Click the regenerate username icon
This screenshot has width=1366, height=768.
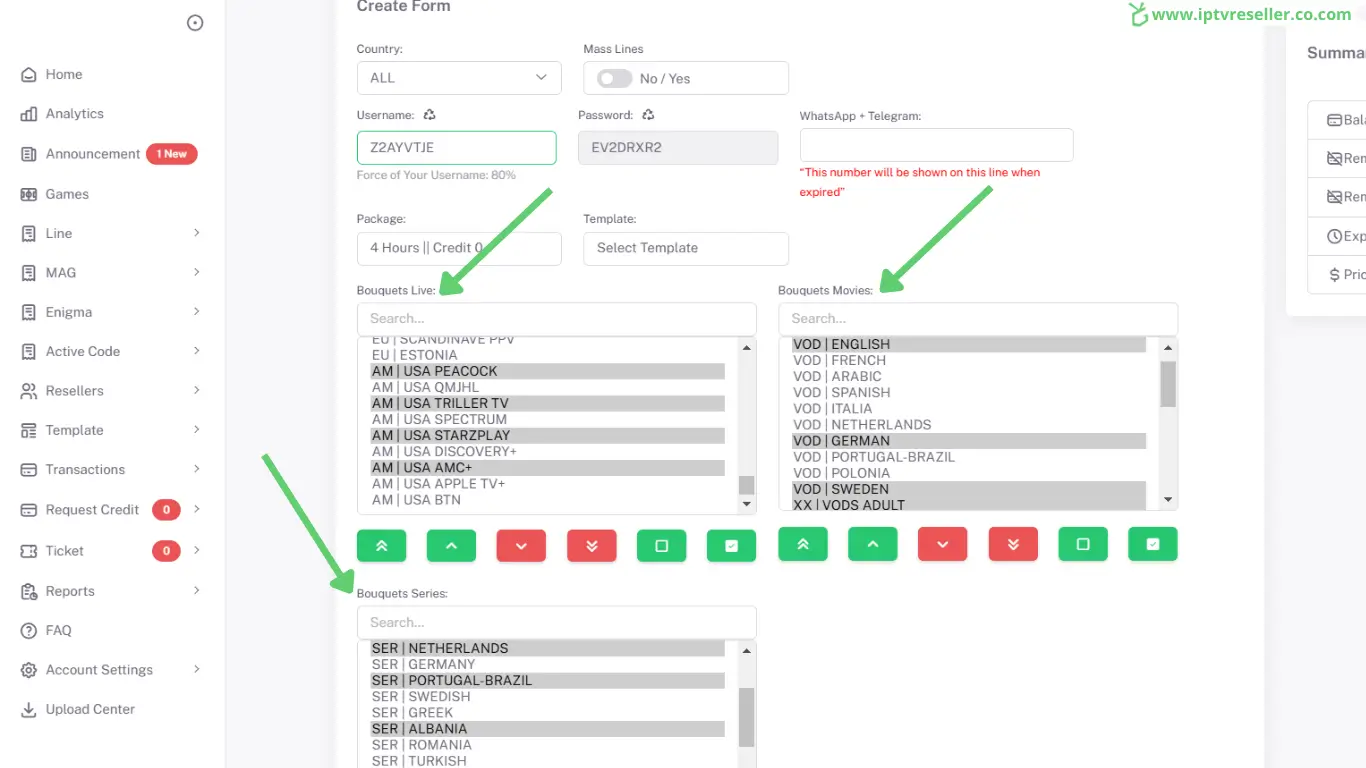pyautogui.click(x=429, y=115)
